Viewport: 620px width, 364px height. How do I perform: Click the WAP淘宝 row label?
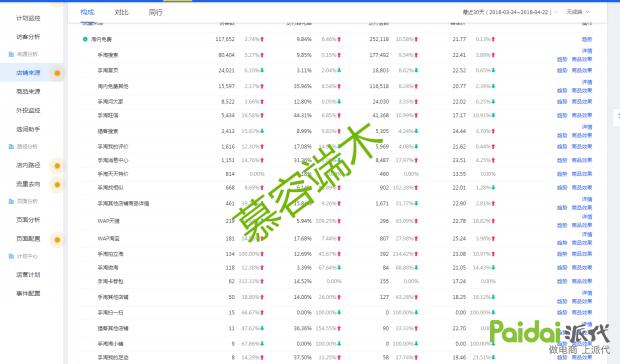click(x=108, y=239)
